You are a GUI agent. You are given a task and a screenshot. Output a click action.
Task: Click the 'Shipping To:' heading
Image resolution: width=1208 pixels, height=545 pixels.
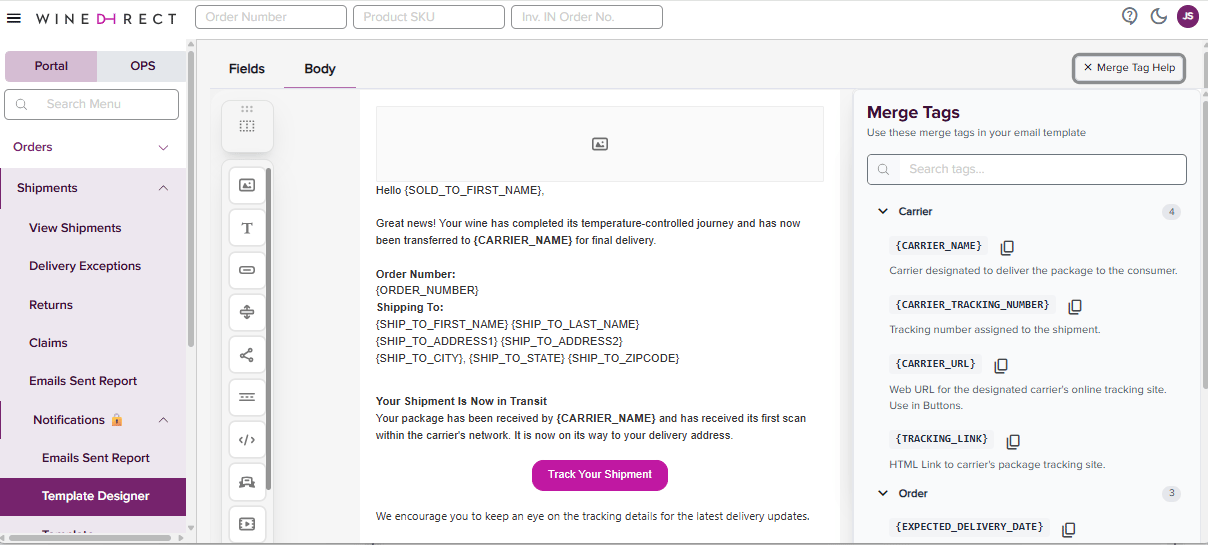[x=410, y=307]
